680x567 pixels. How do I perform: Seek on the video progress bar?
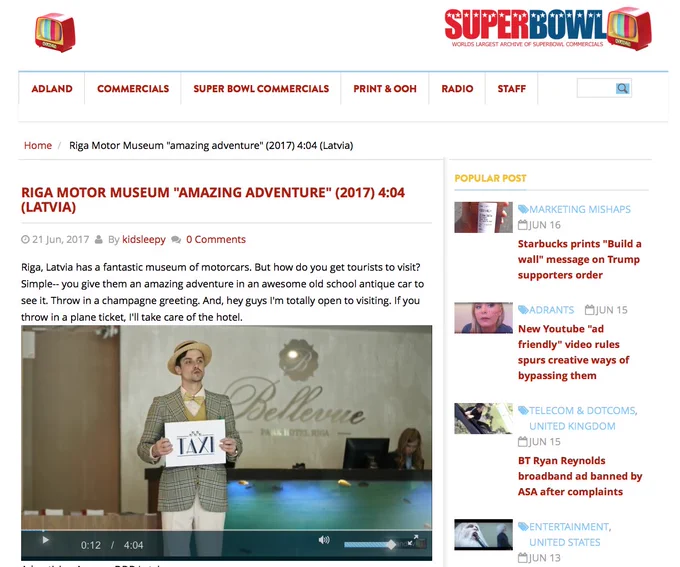pyautogui.click(x=226, y=530)
